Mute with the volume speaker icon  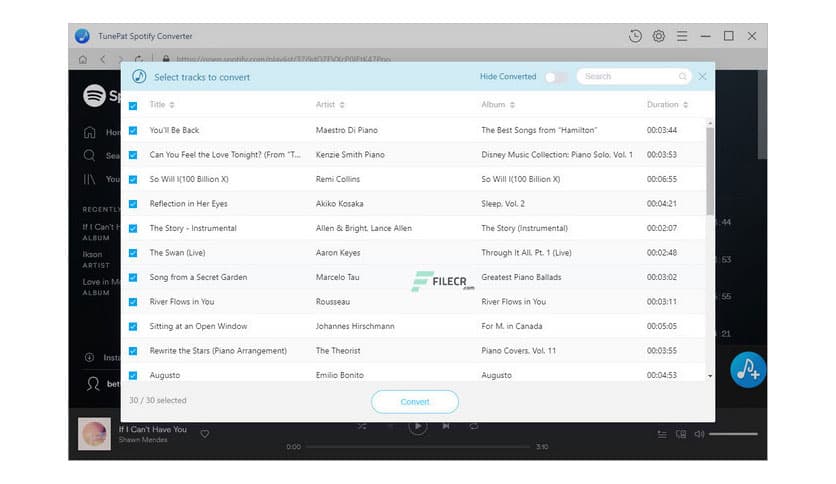pyautogui.click(x=699, y=434)
